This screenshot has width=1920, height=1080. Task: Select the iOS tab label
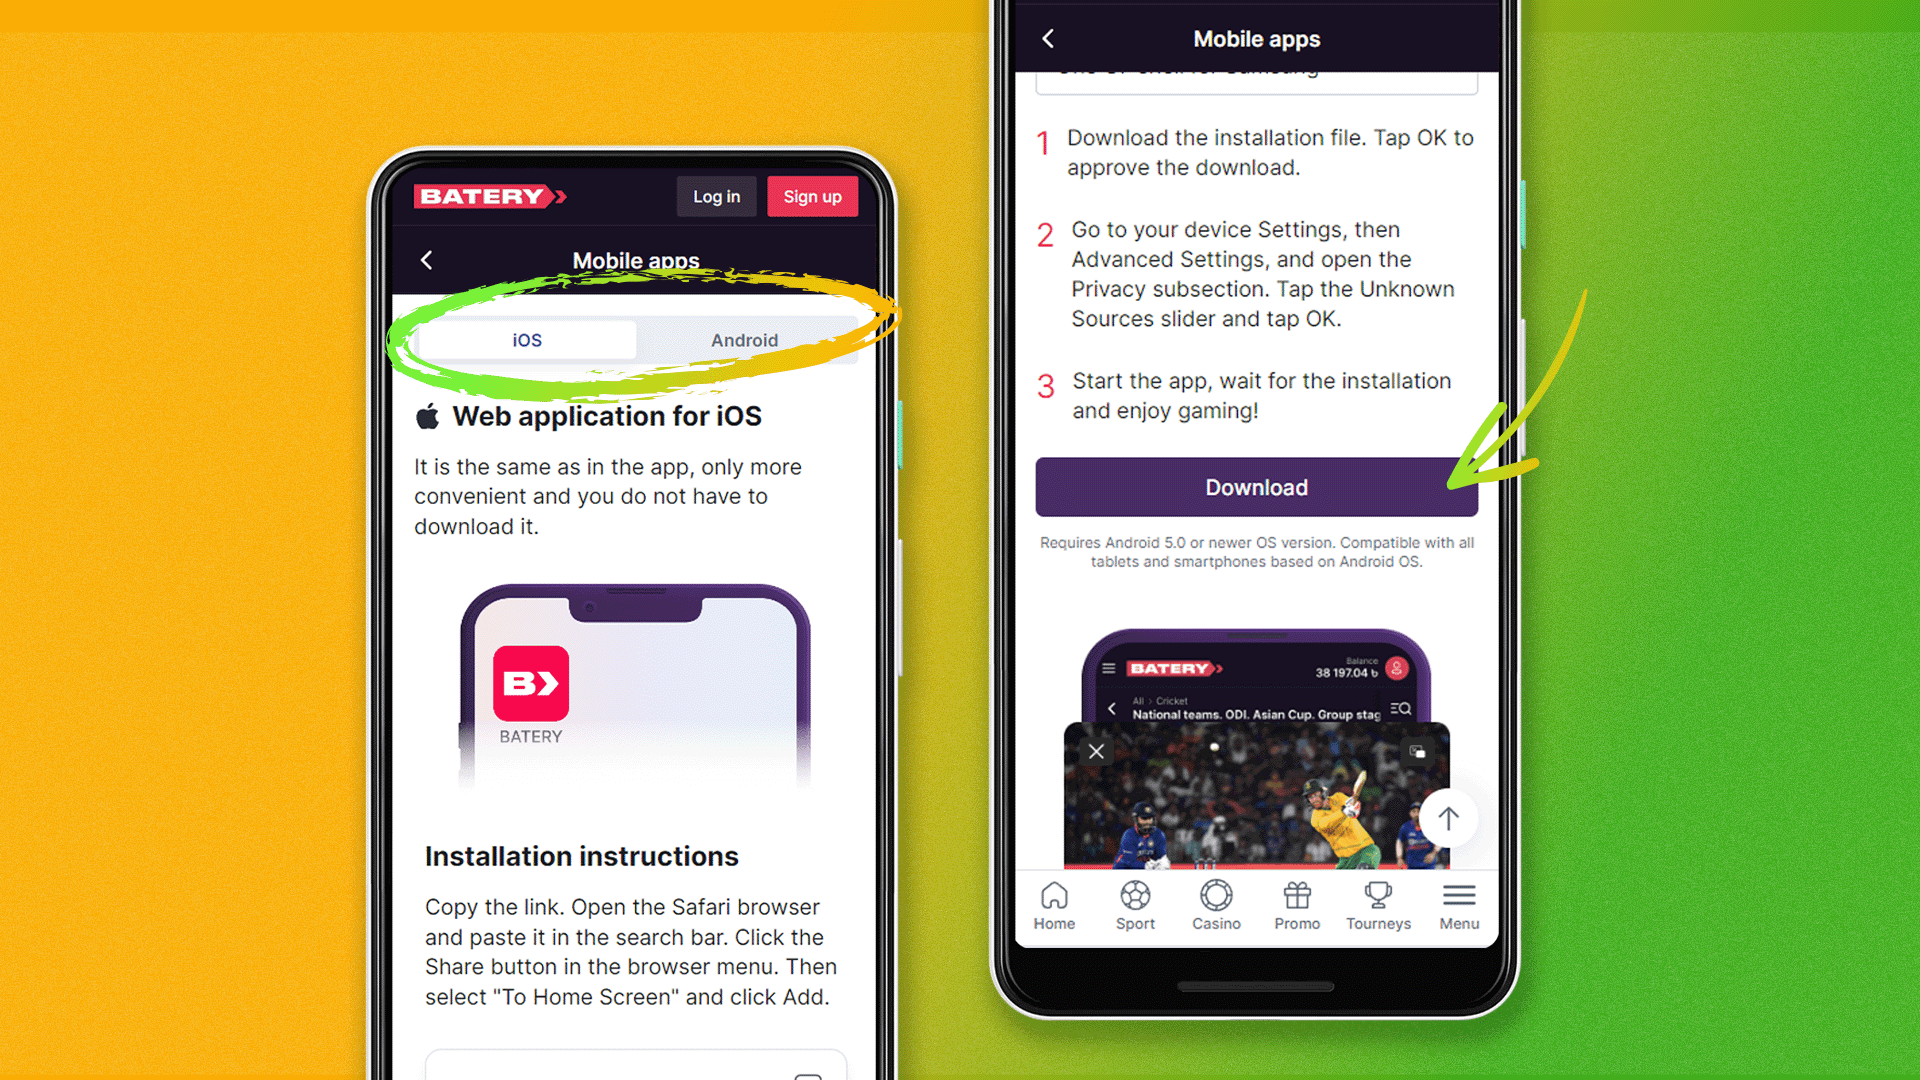coord(526,339)
